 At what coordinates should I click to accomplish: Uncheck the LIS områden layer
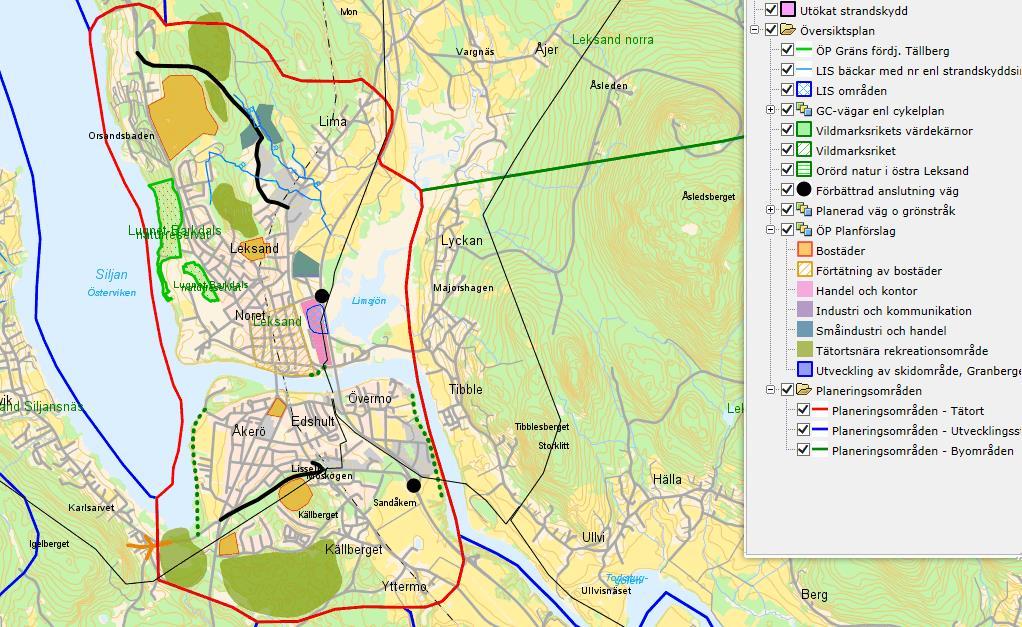click(x=787, y=90)
